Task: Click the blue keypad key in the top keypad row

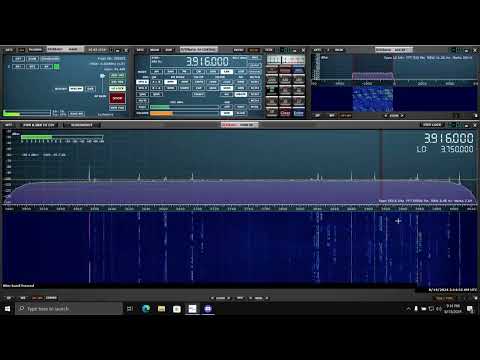Action: coord(298,70)
